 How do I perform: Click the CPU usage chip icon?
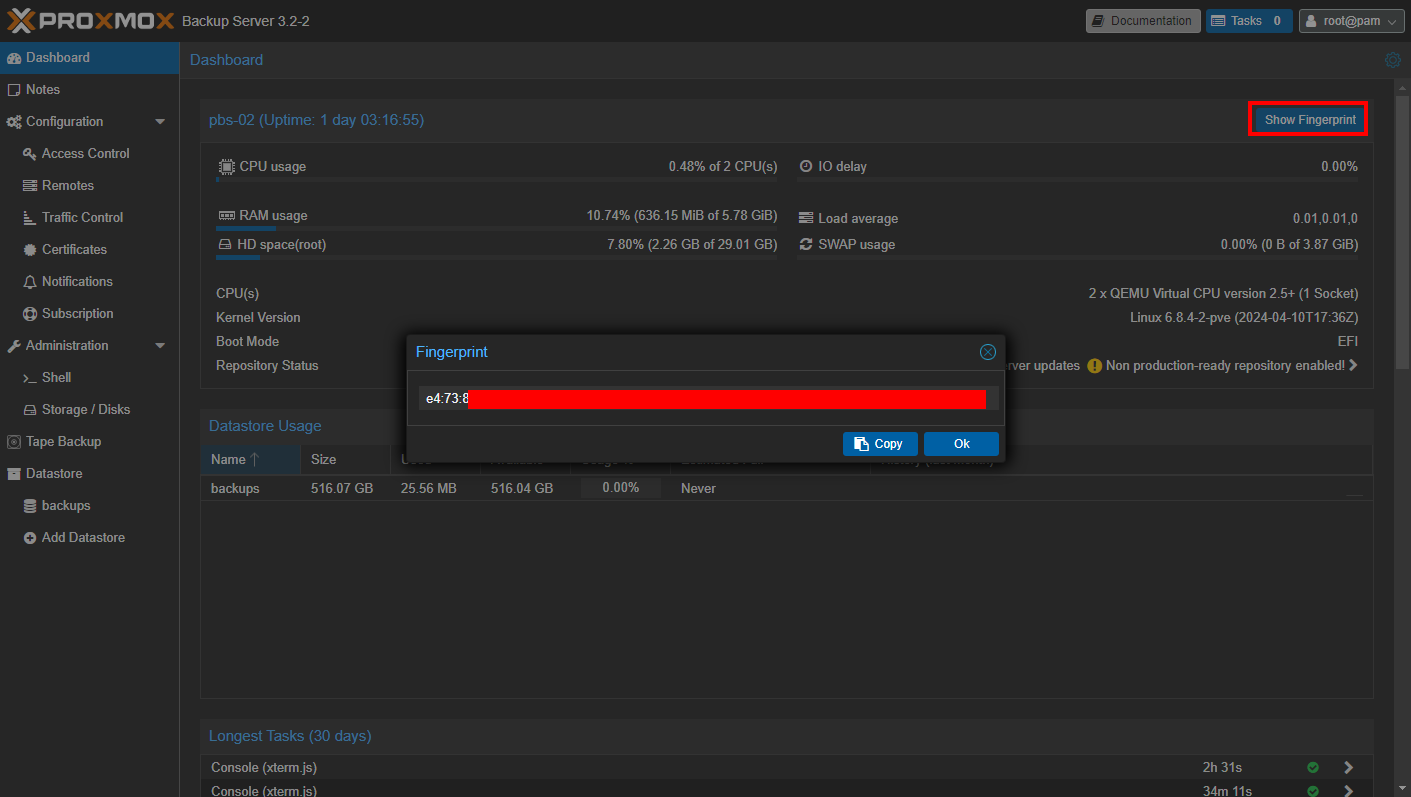226,167
